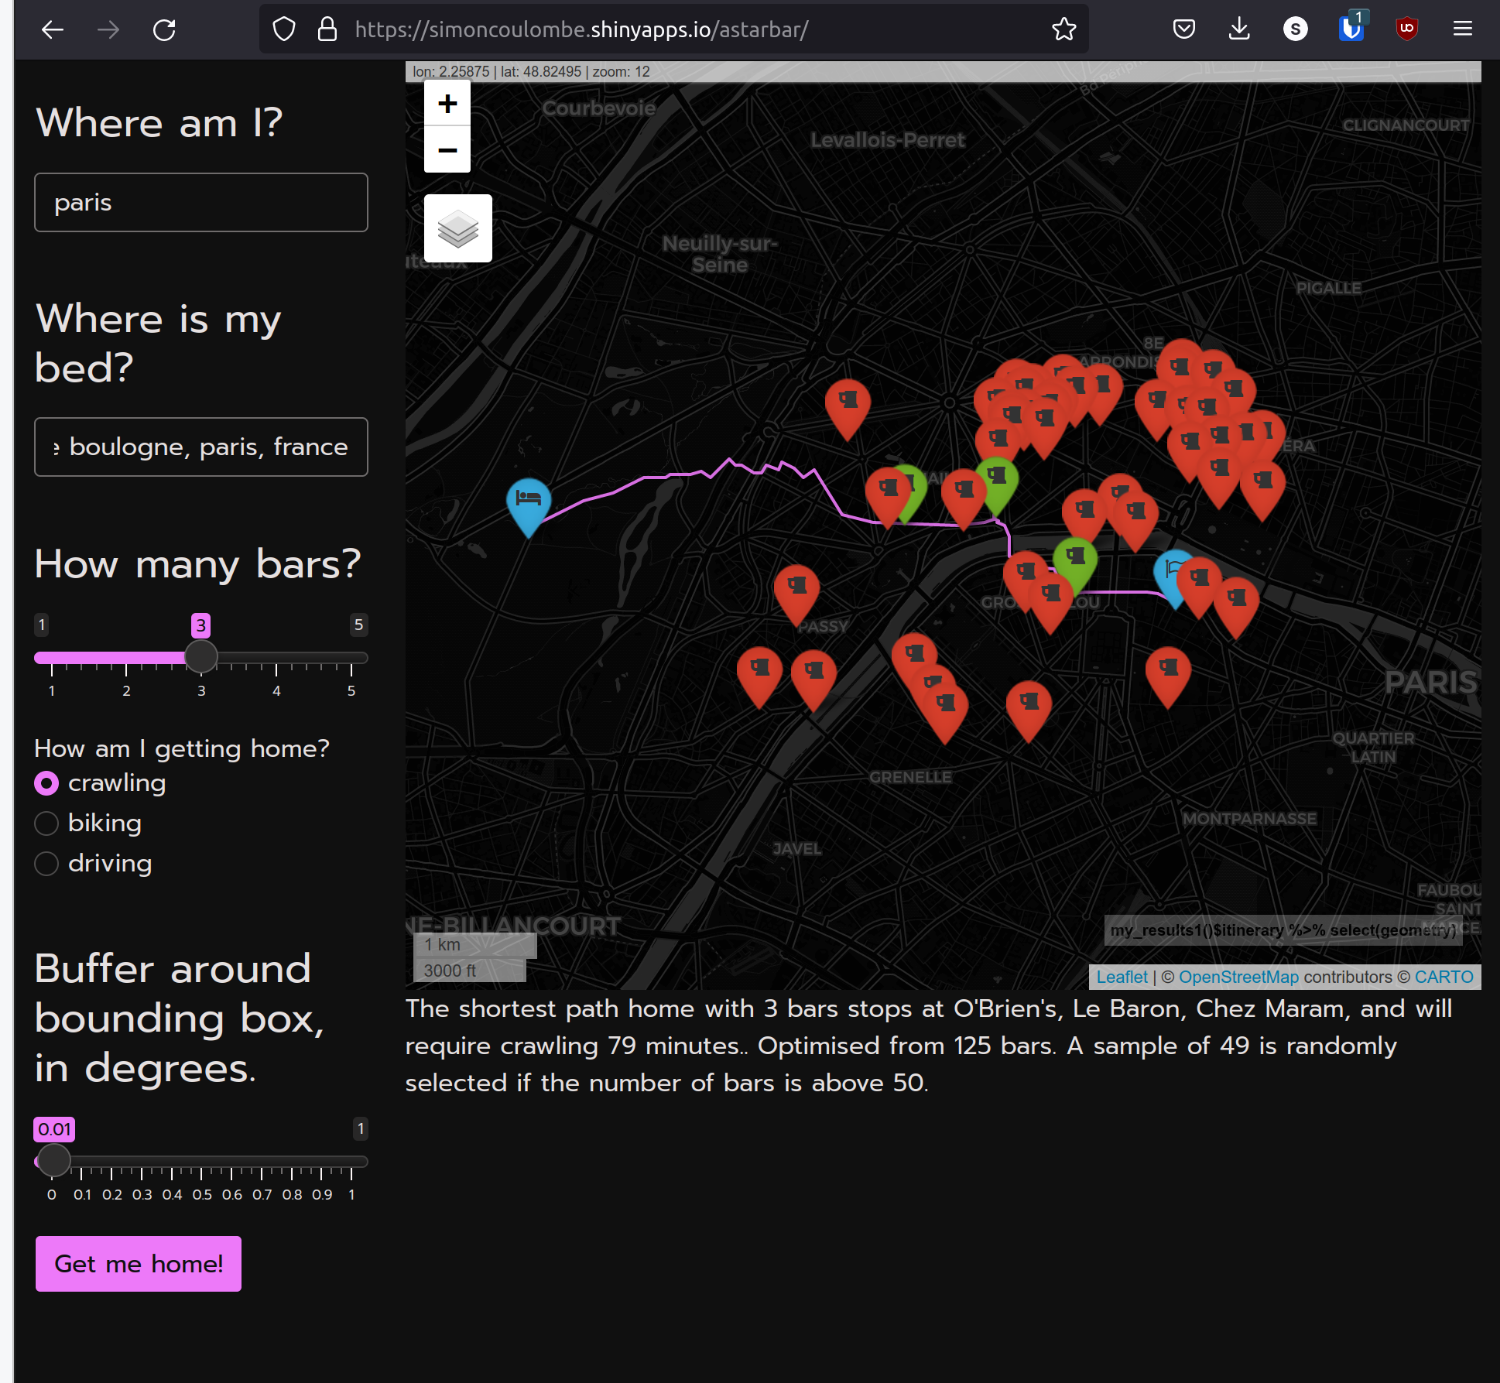
Task: Click 'Get me home!' button
Action: coord(139,1264)
